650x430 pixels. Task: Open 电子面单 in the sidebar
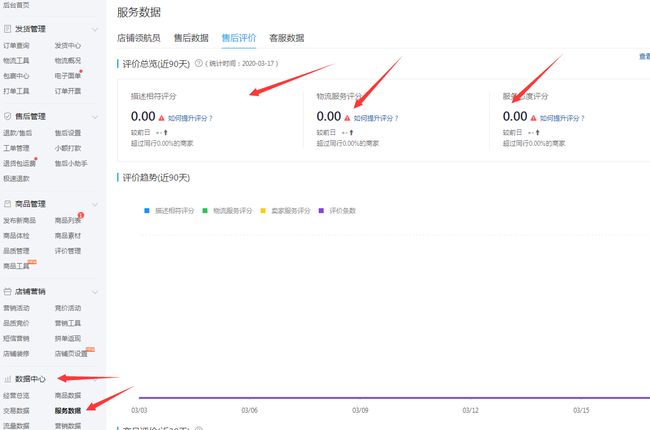pos(68,76)
